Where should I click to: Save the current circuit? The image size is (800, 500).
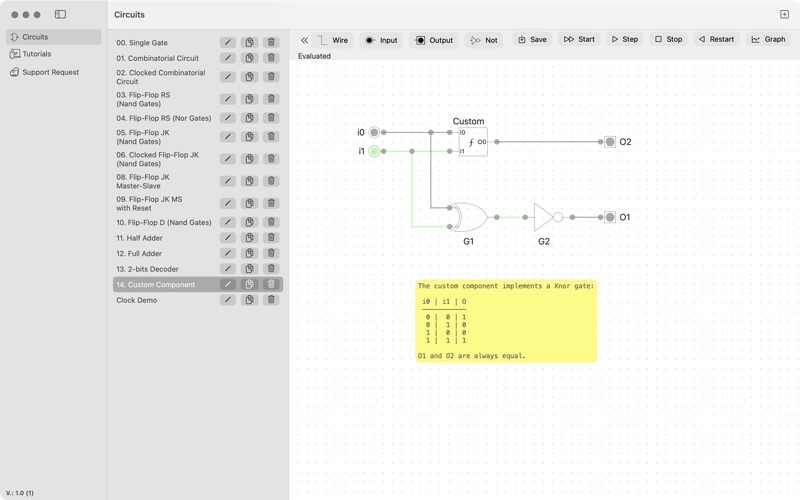pyautogui.click(x=532, y=39)
